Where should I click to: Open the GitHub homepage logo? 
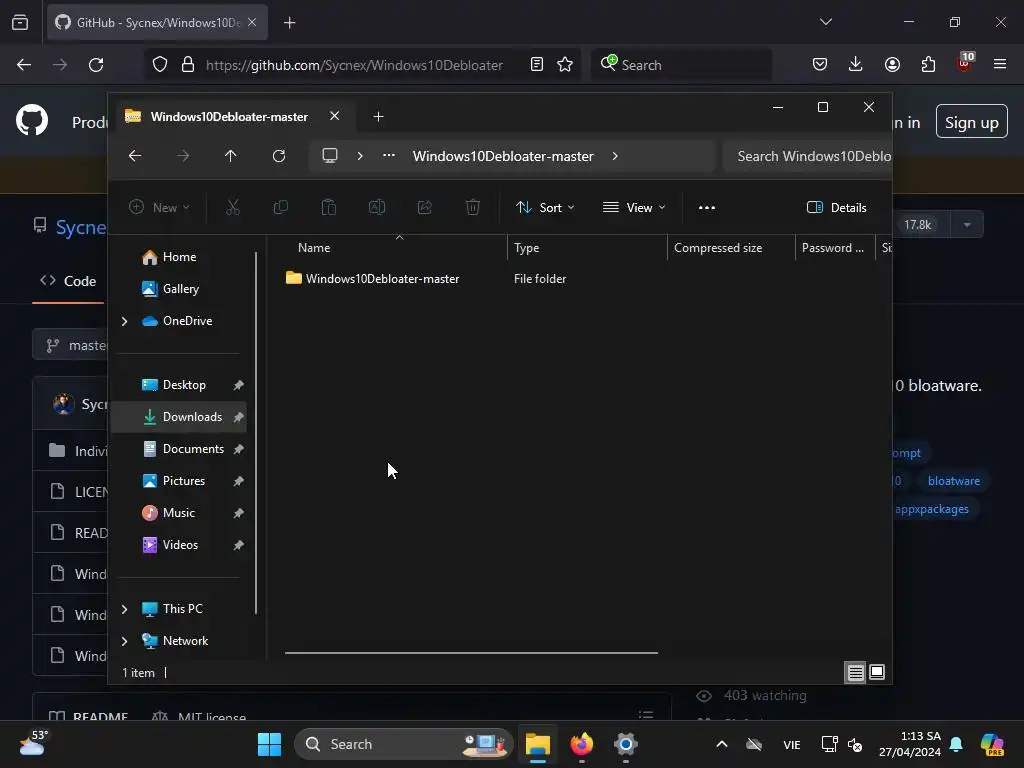coord(32,121)
